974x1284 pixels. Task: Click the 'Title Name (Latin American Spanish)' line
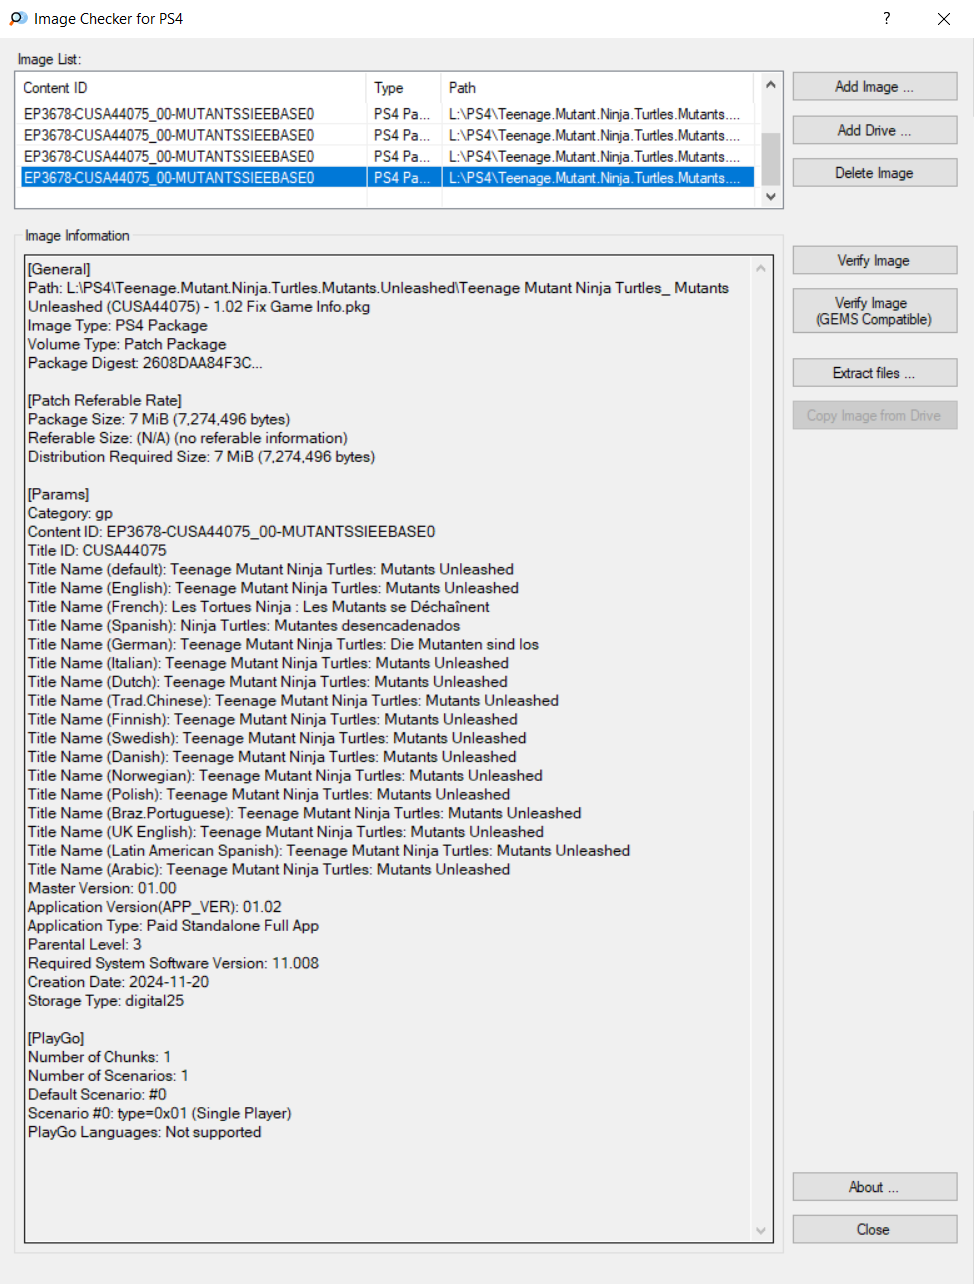tap(329, 851)
